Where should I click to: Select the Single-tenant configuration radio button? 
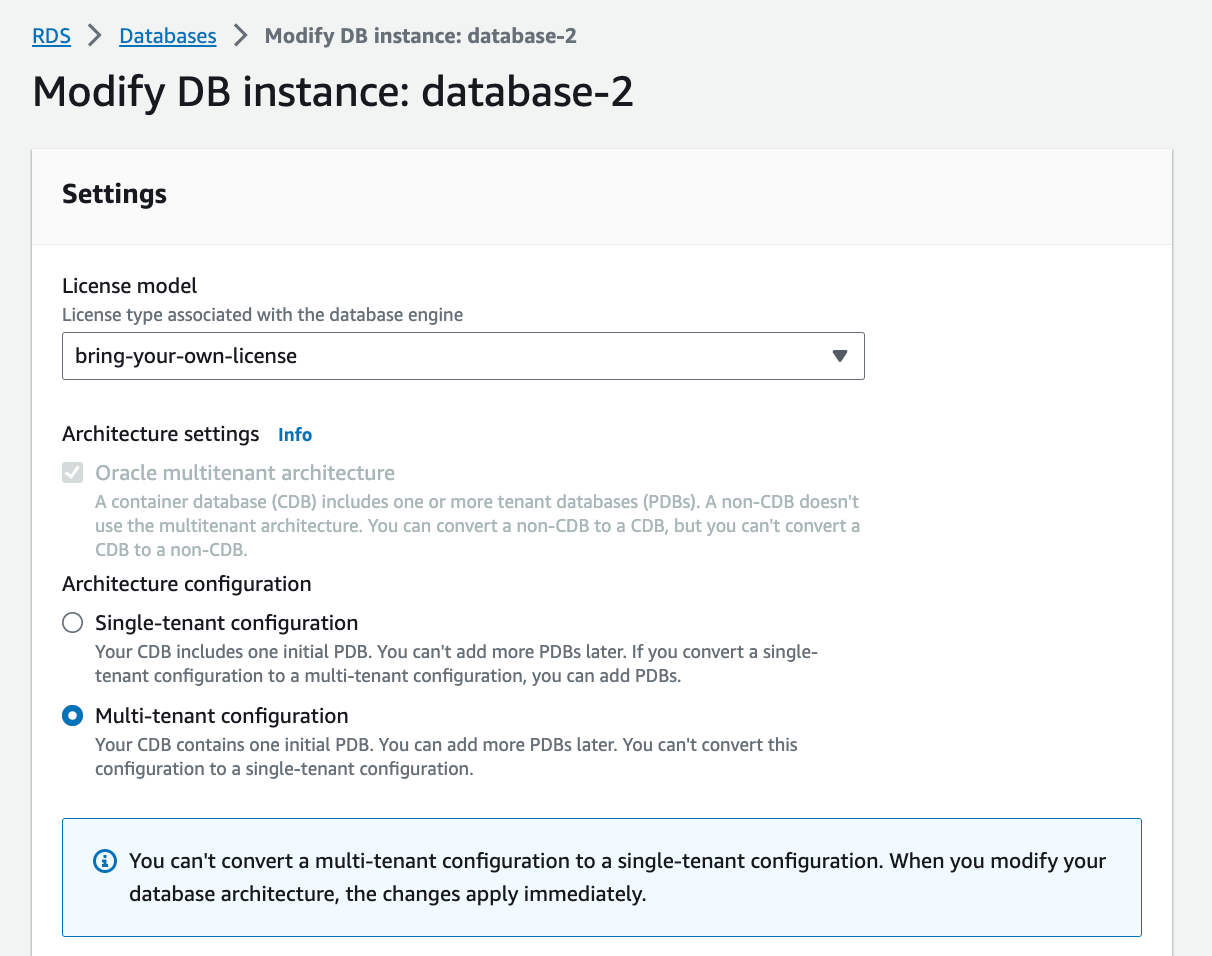[73, 623]
